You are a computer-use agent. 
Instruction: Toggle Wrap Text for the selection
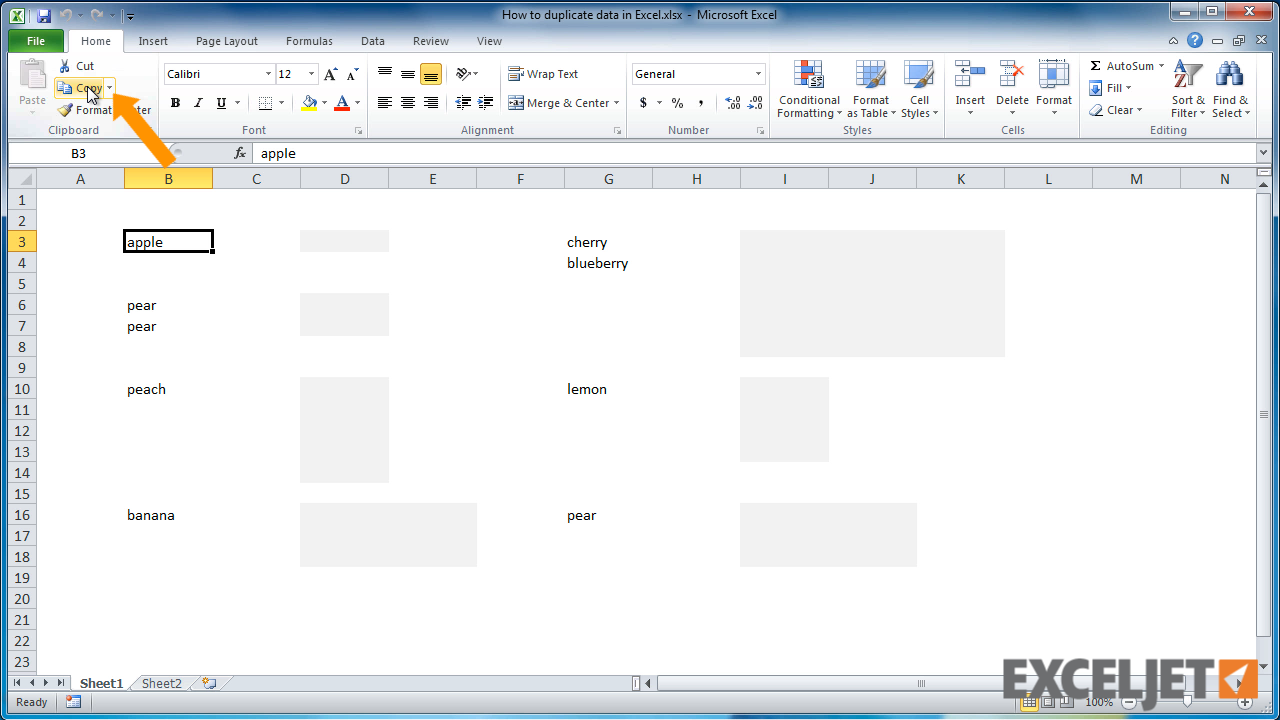543,73
